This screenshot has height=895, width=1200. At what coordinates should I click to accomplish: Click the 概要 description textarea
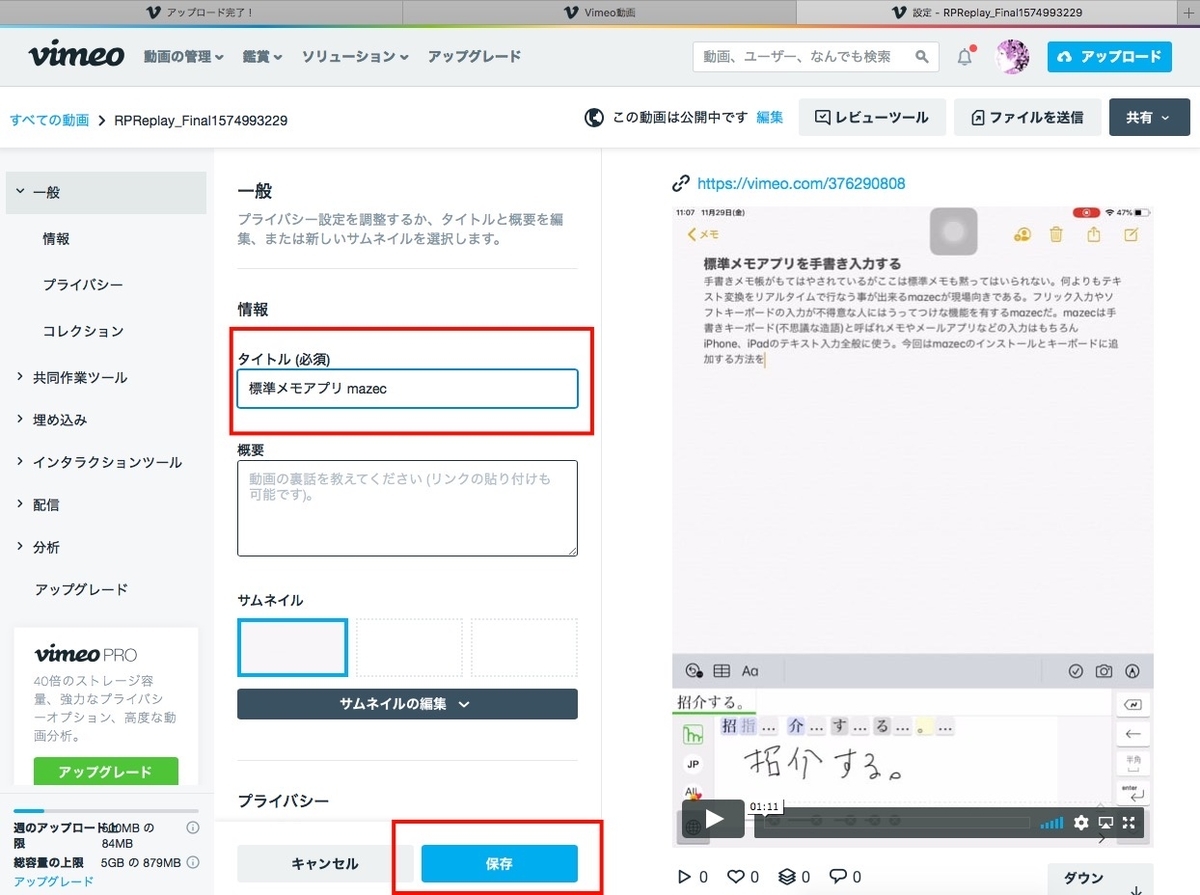pos(407,508)
